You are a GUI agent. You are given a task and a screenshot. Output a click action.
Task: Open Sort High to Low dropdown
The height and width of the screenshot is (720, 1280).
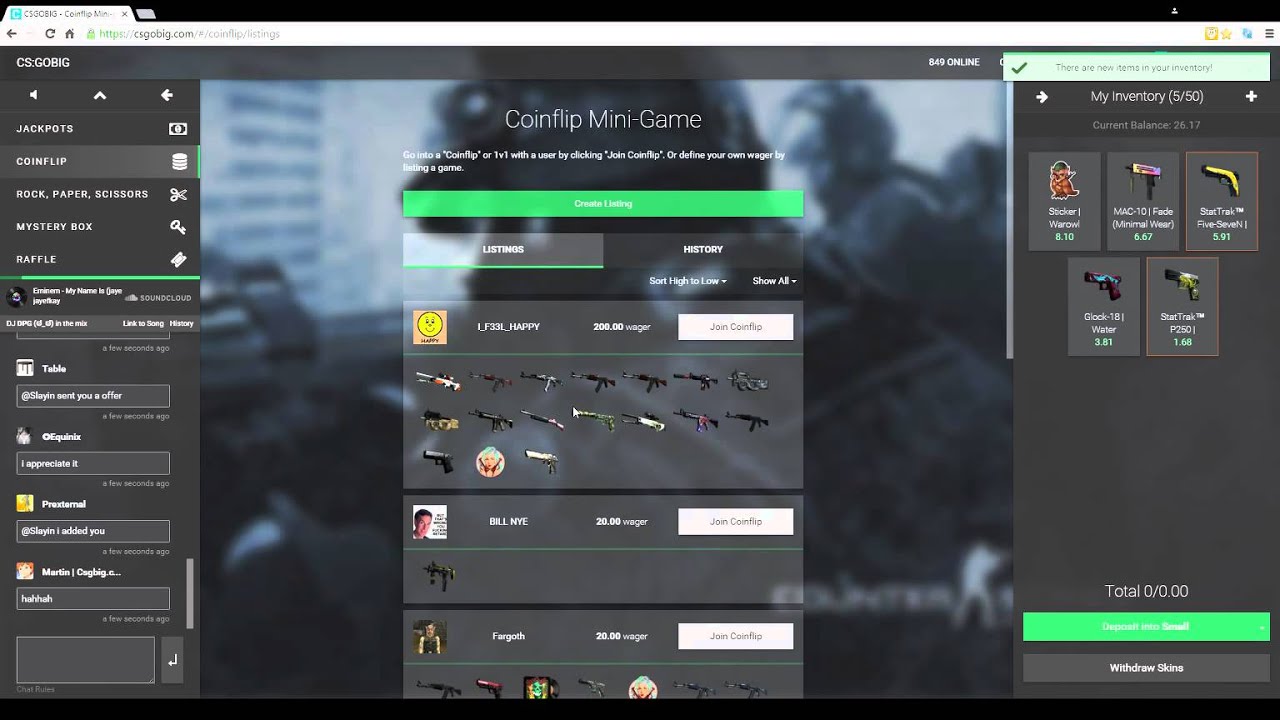(688, 281)
